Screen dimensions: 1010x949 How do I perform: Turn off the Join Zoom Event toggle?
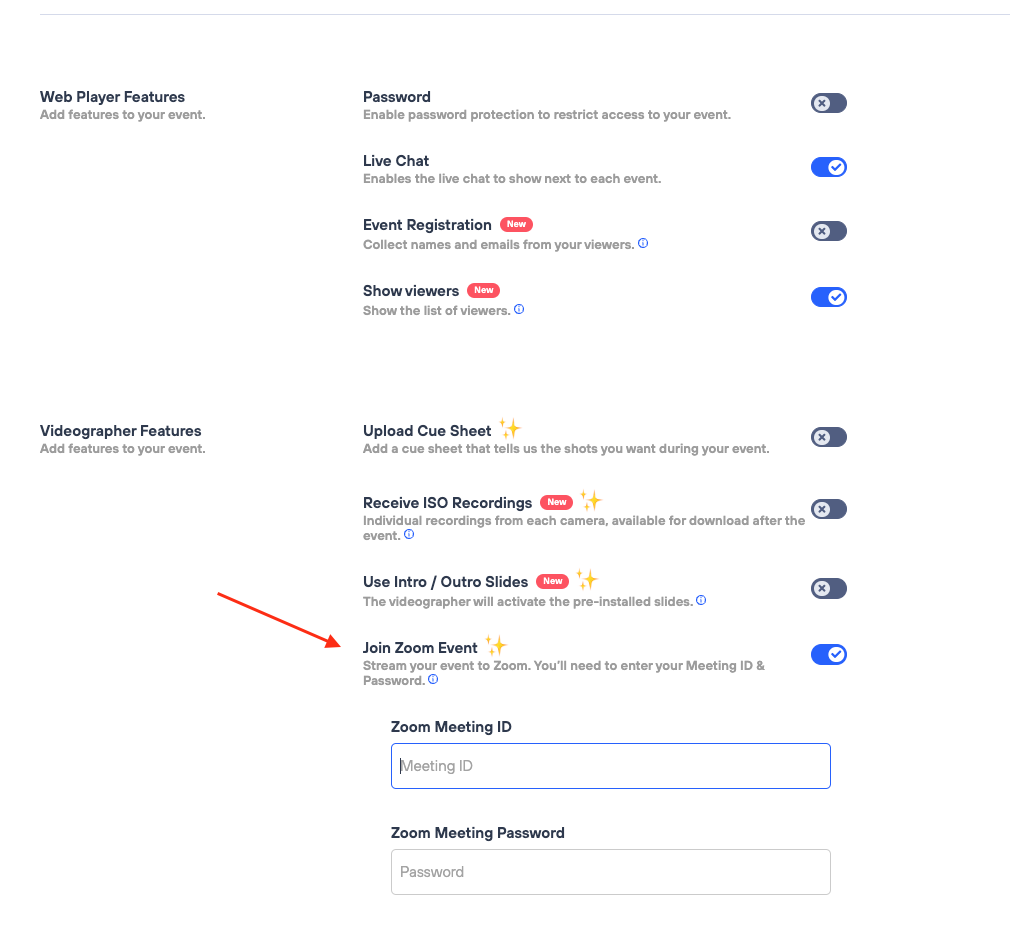pos(828,654)
